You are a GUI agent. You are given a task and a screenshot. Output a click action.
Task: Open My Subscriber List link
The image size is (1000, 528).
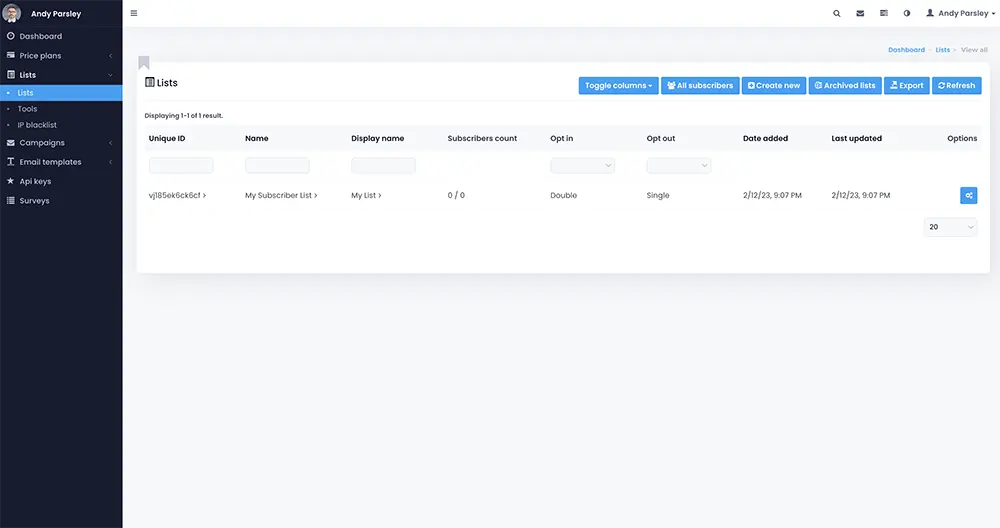tap(281, 195)
